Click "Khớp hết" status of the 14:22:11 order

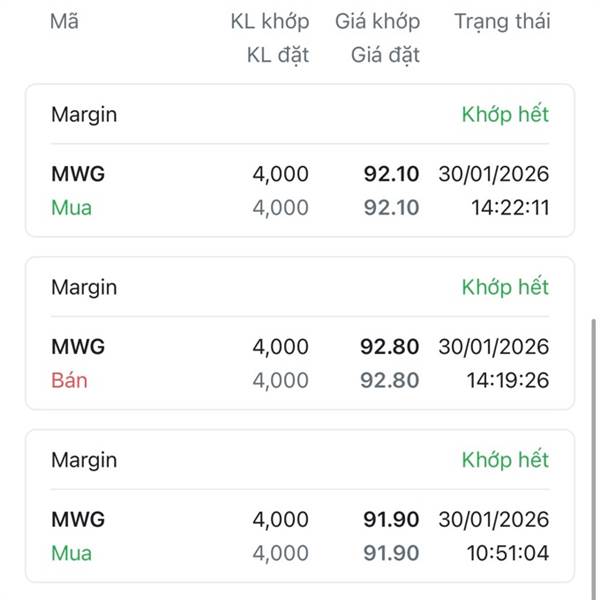click(x=505, y=114)
